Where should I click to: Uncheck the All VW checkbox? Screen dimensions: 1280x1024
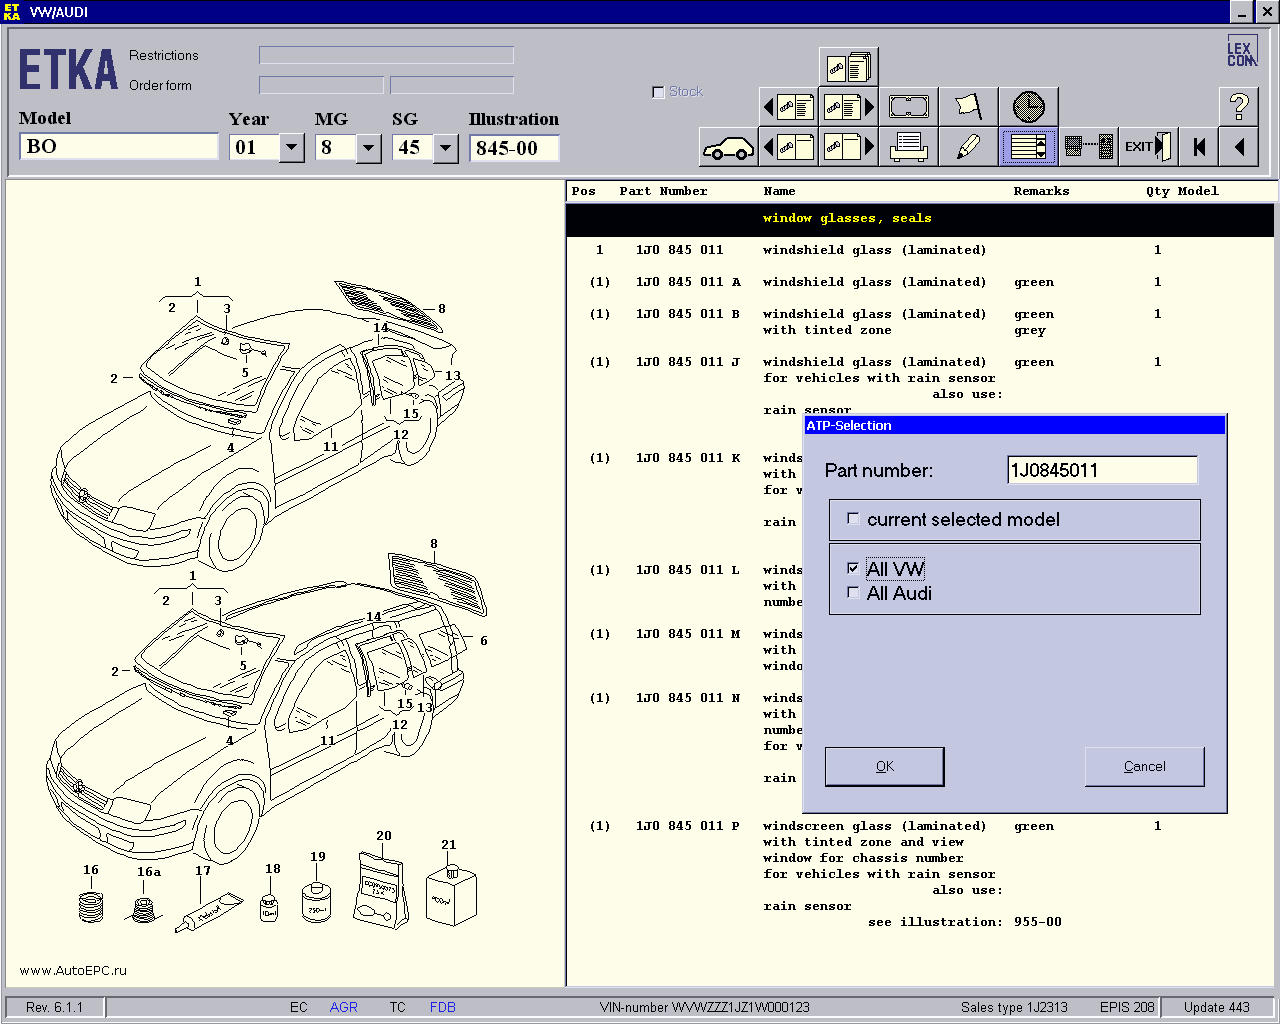(853, 568)
